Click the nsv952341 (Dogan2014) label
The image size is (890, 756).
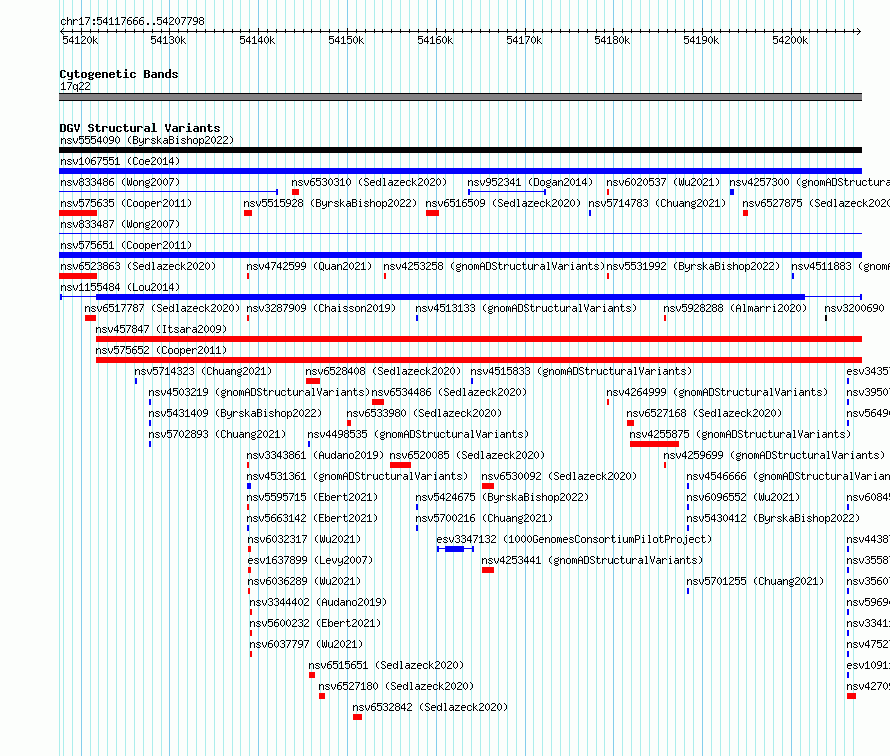[530, 182]
